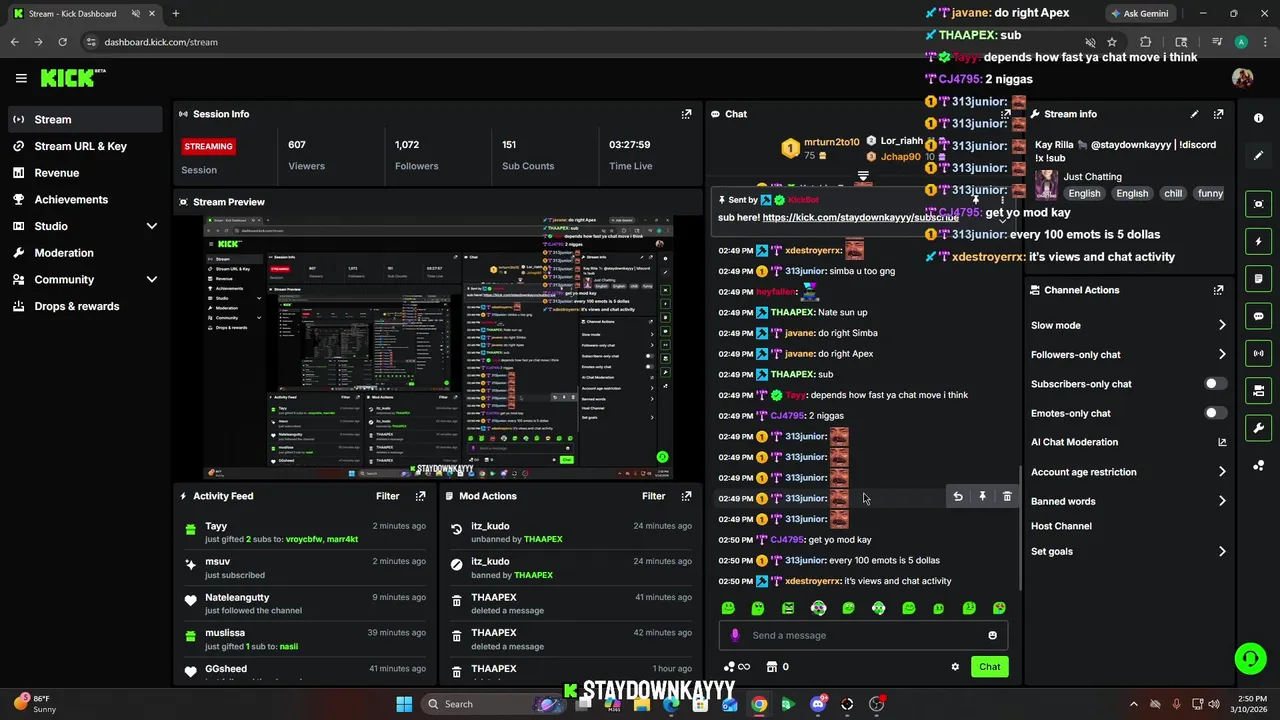
Task: Delete the hovered 313junior message
Action: pos(1007,497)
